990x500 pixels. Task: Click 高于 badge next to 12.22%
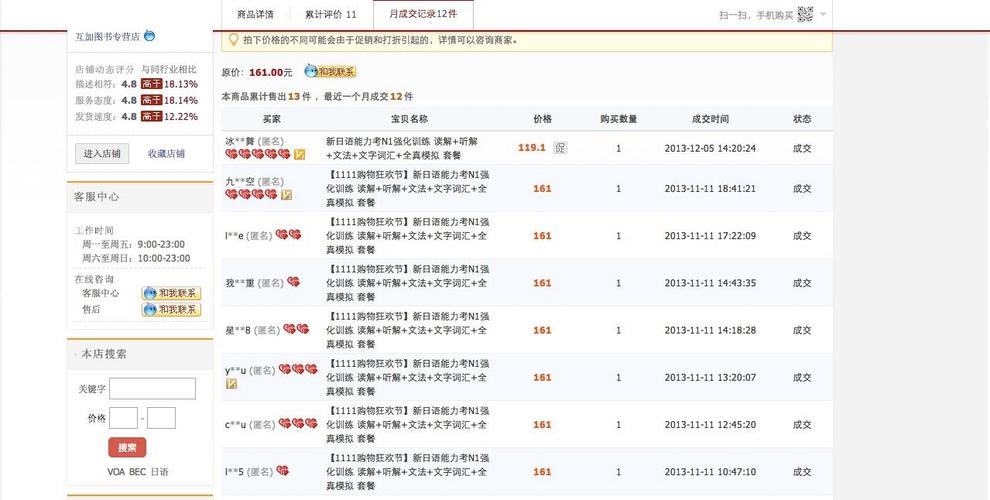click(x=152, y=116)
